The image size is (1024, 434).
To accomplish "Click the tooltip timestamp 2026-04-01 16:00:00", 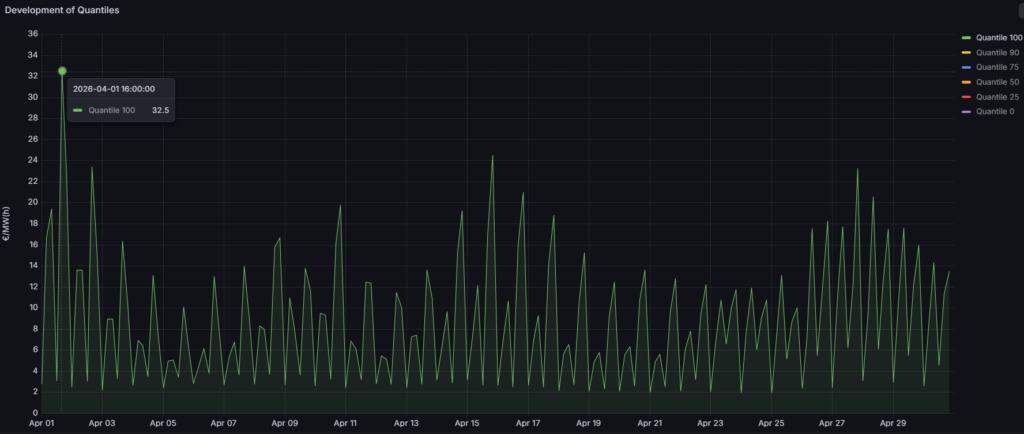I will click(114, 89).
